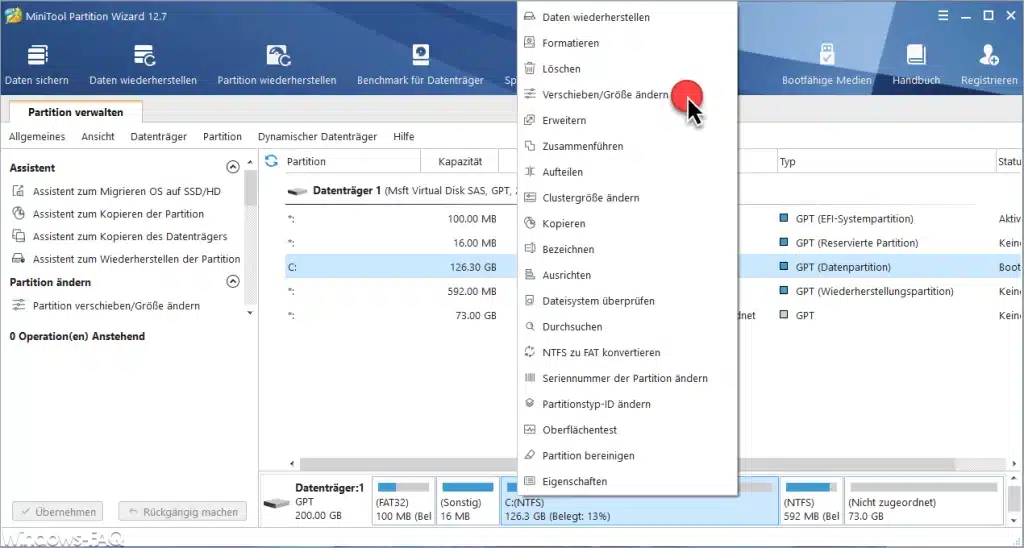Open the Allgemeines menu
The image size is (1024, 548).
point(37,137)
